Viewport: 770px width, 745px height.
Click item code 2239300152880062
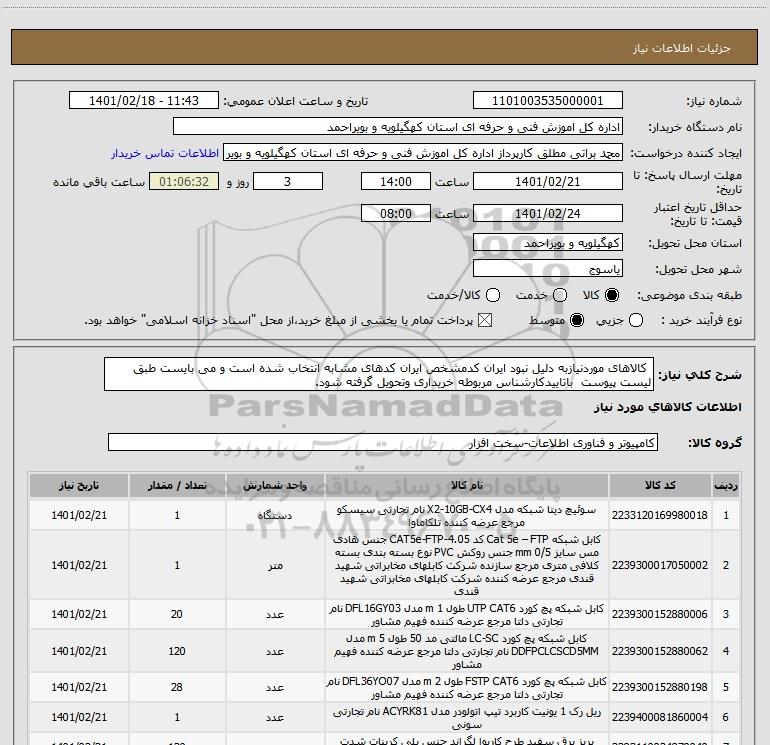coord(660,651)
